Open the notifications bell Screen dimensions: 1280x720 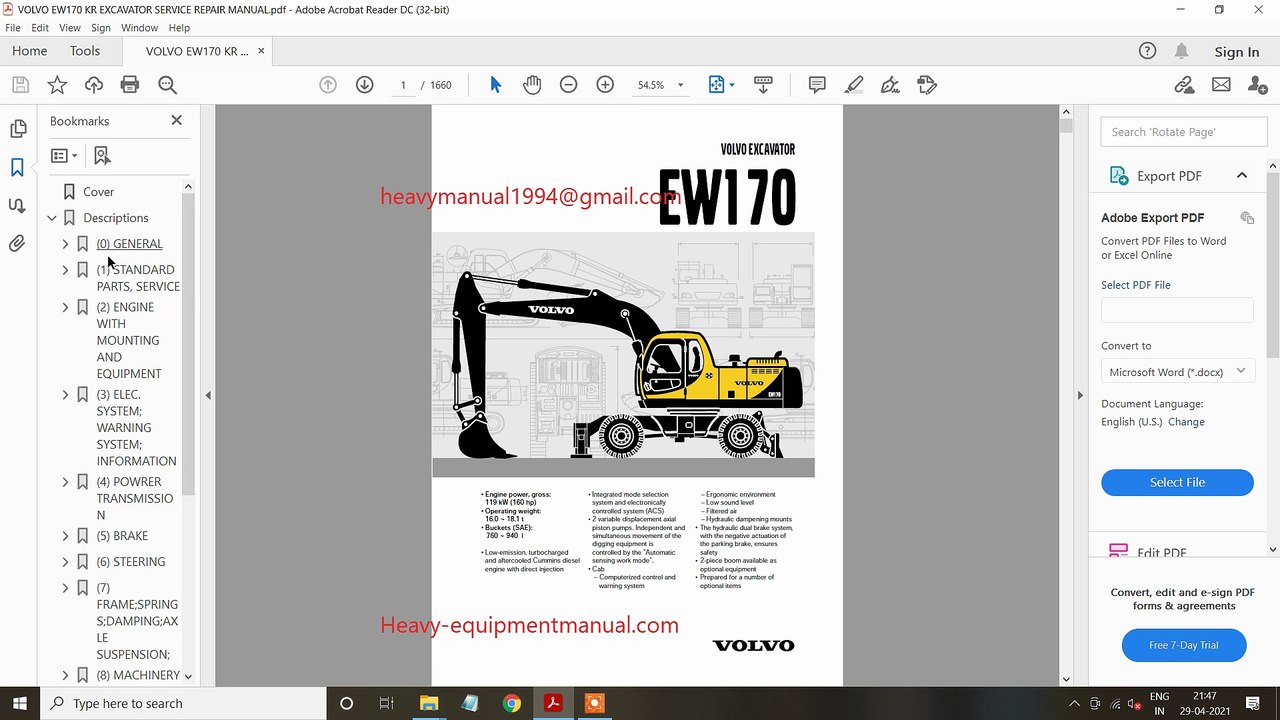1181,51
